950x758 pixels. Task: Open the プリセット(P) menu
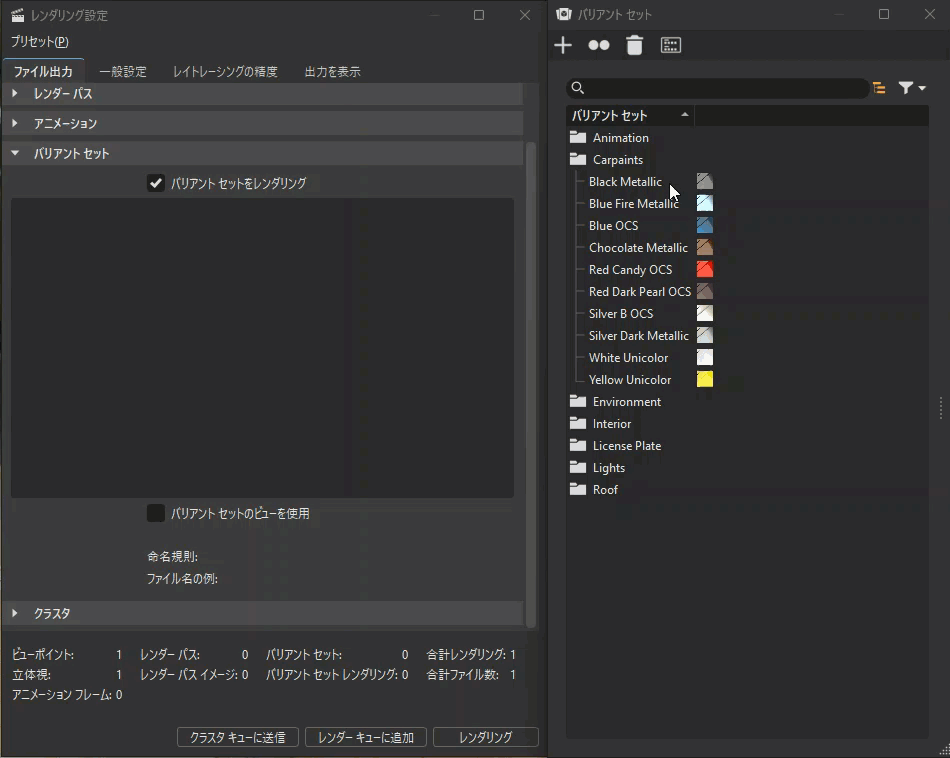pos(40,42)
